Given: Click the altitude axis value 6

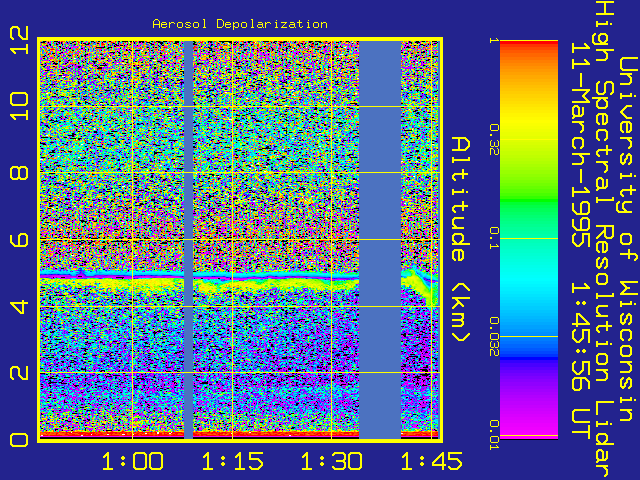Looking at the screenshot, I should point(20,240).
